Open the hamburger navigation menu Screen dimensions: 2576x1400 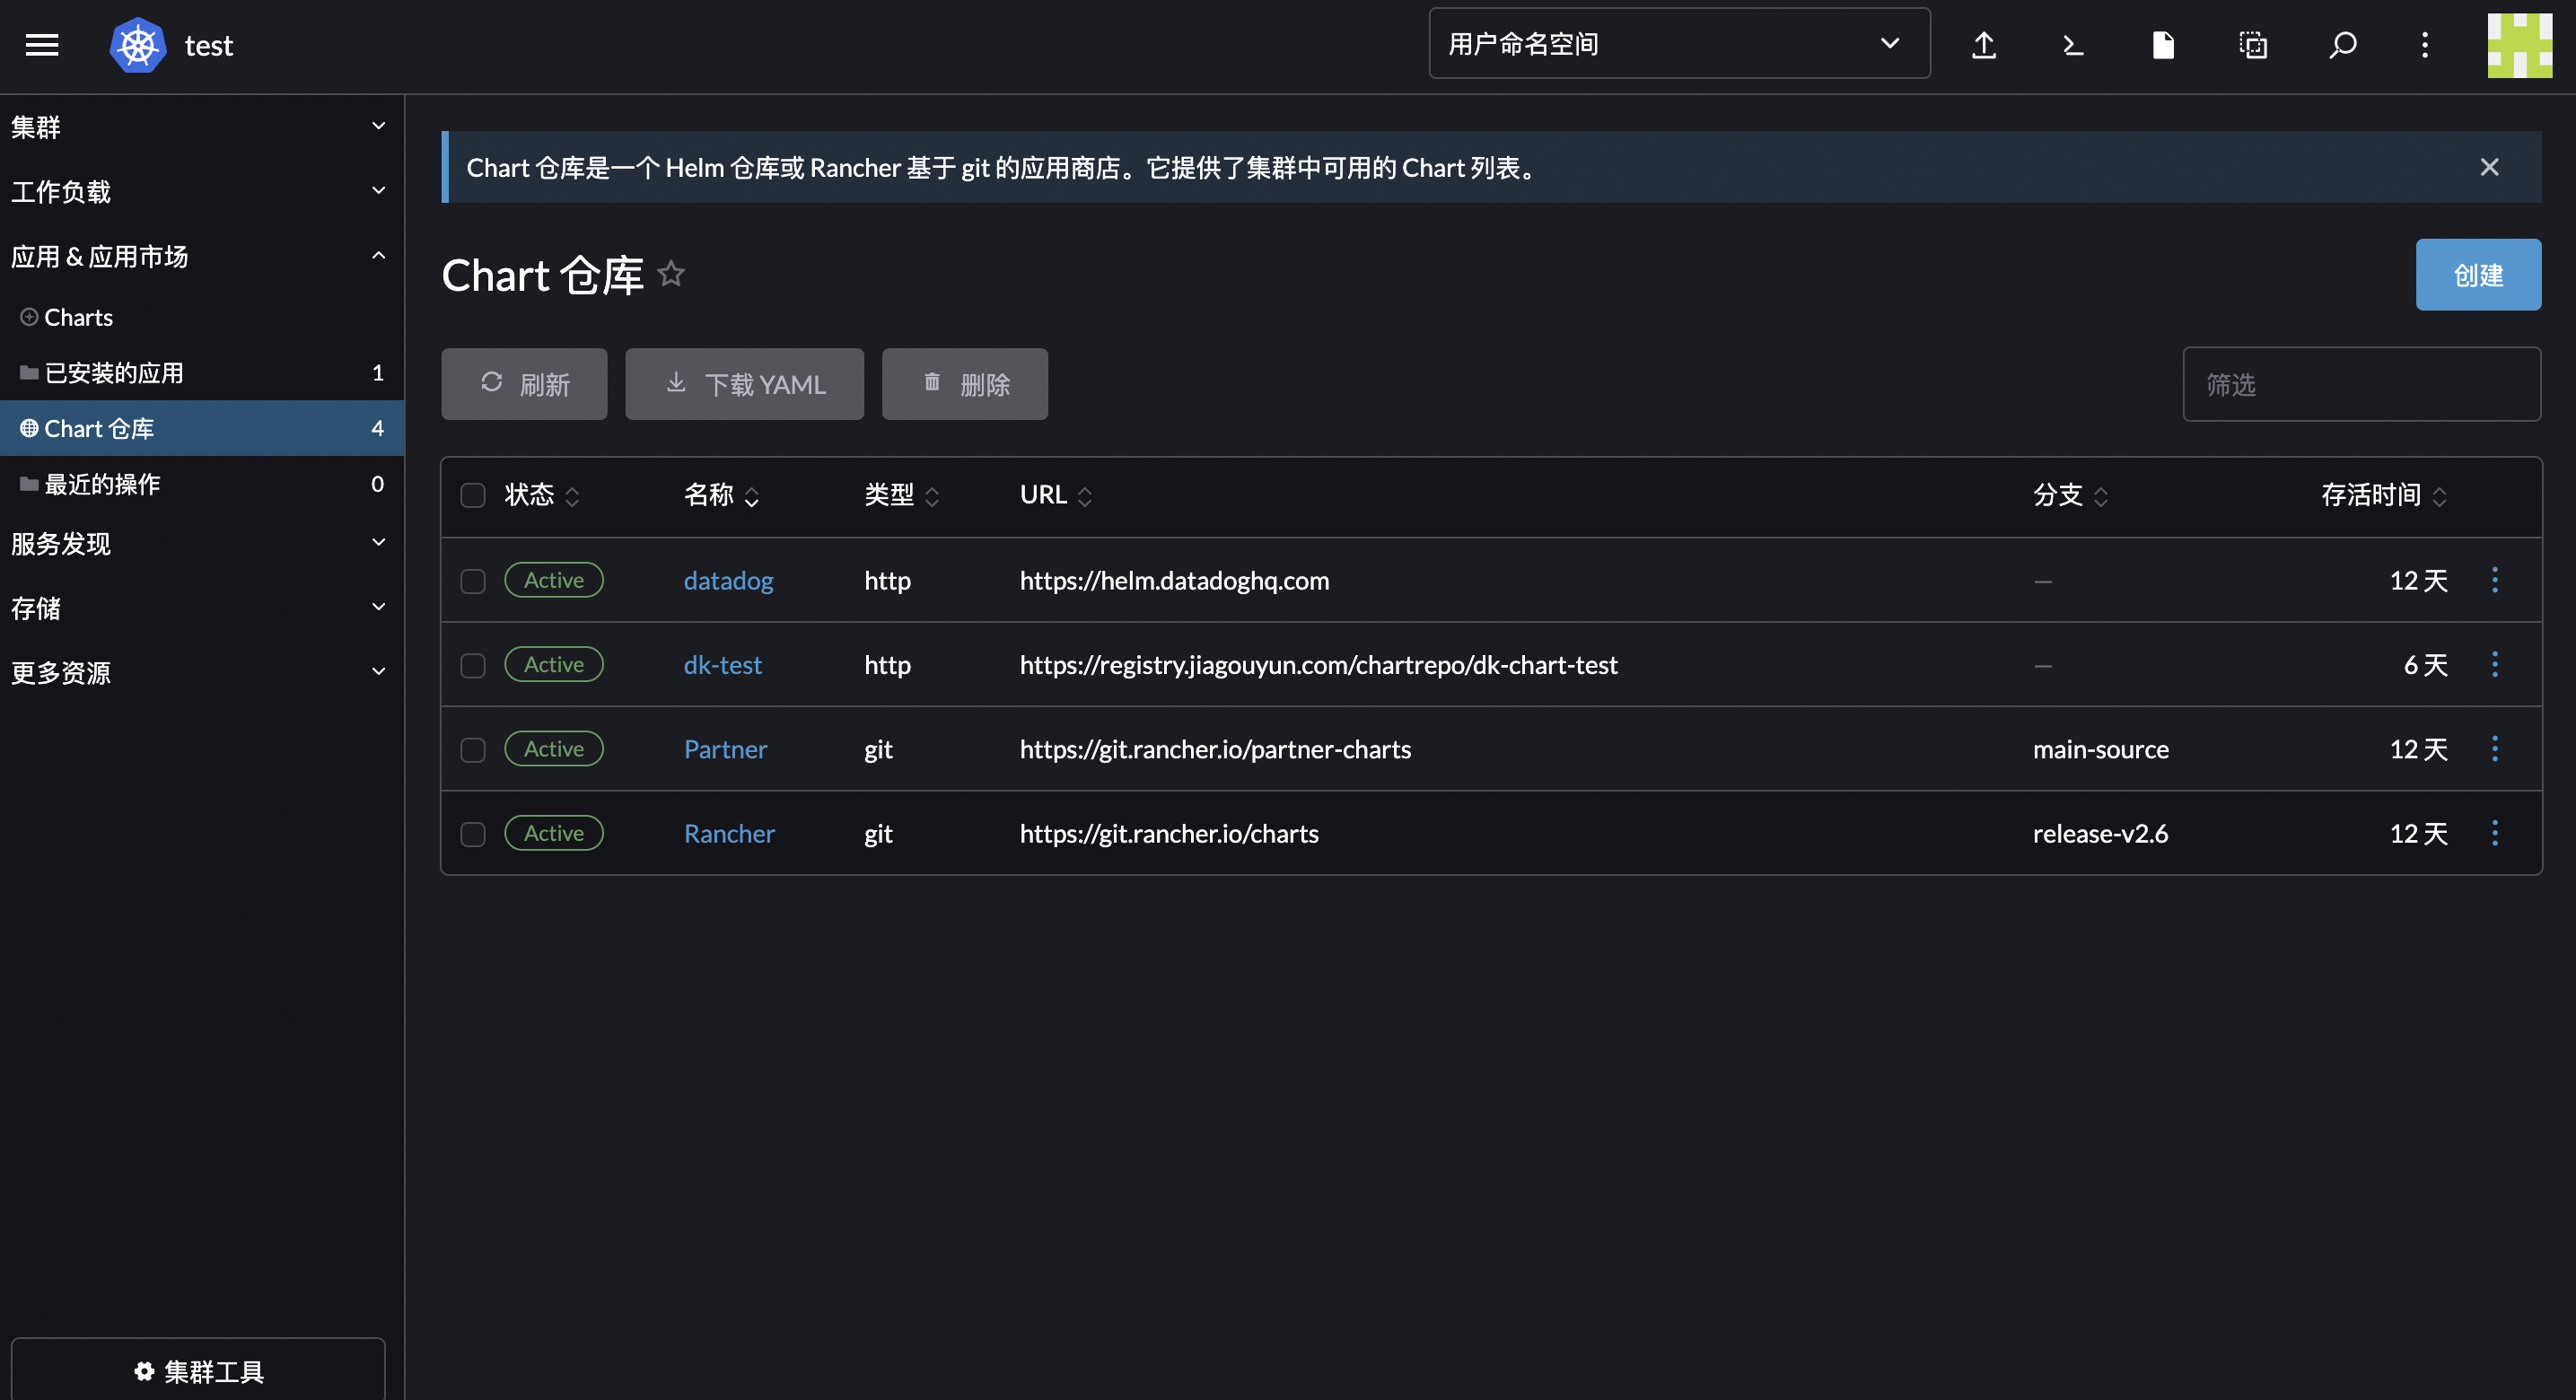click(42, 45)
